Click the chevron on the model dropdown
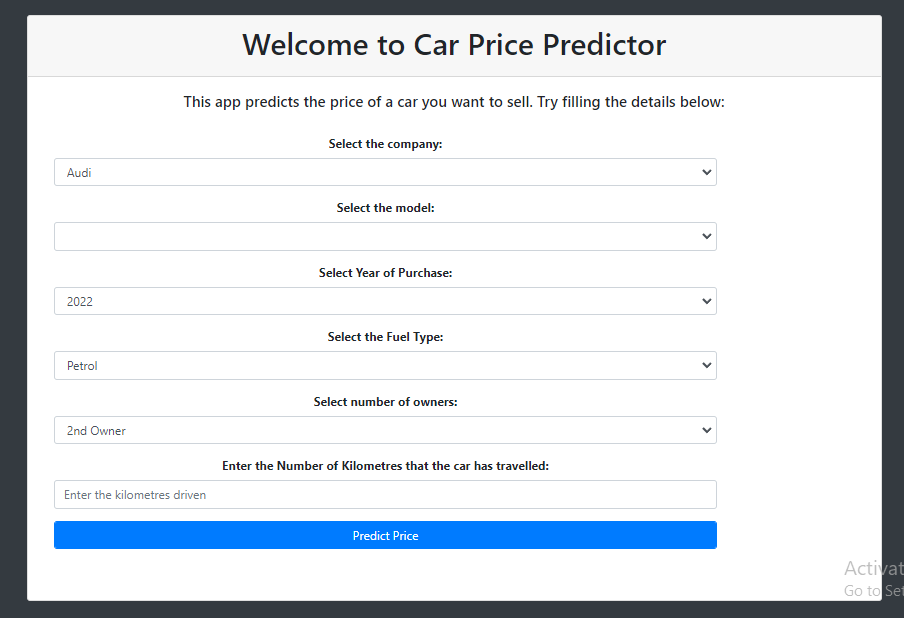 707,236
